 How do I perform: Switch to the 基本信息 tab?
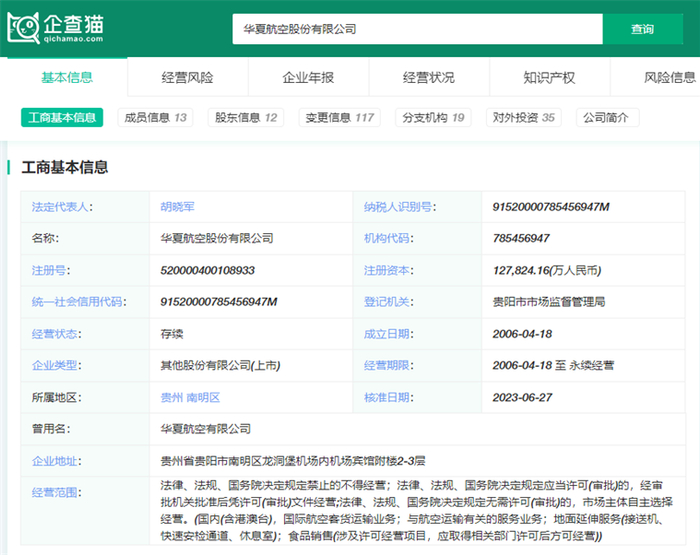click(67, 78)
